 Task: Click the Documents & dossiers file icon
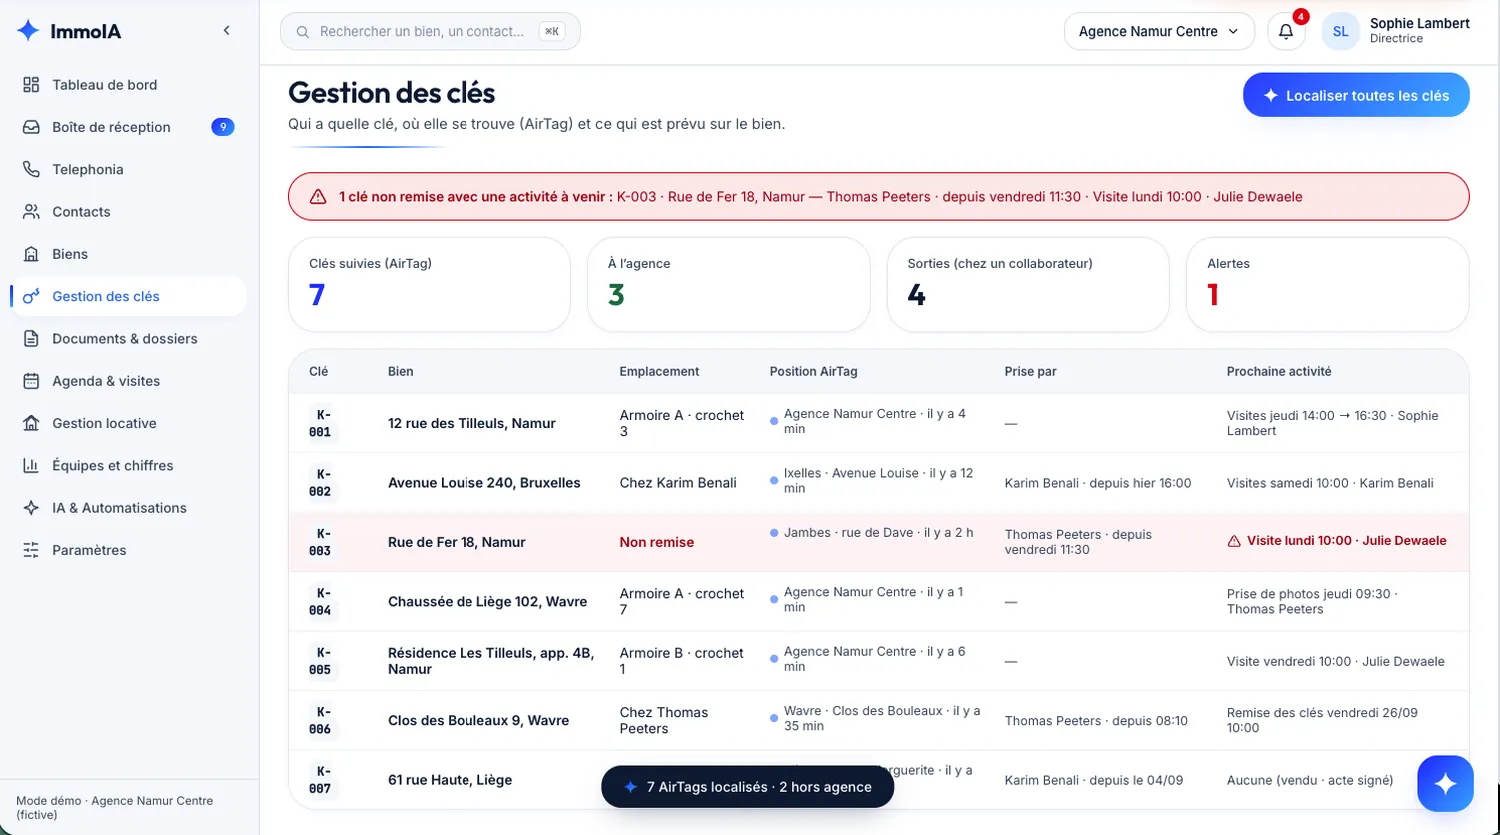(x=32, y=339)
